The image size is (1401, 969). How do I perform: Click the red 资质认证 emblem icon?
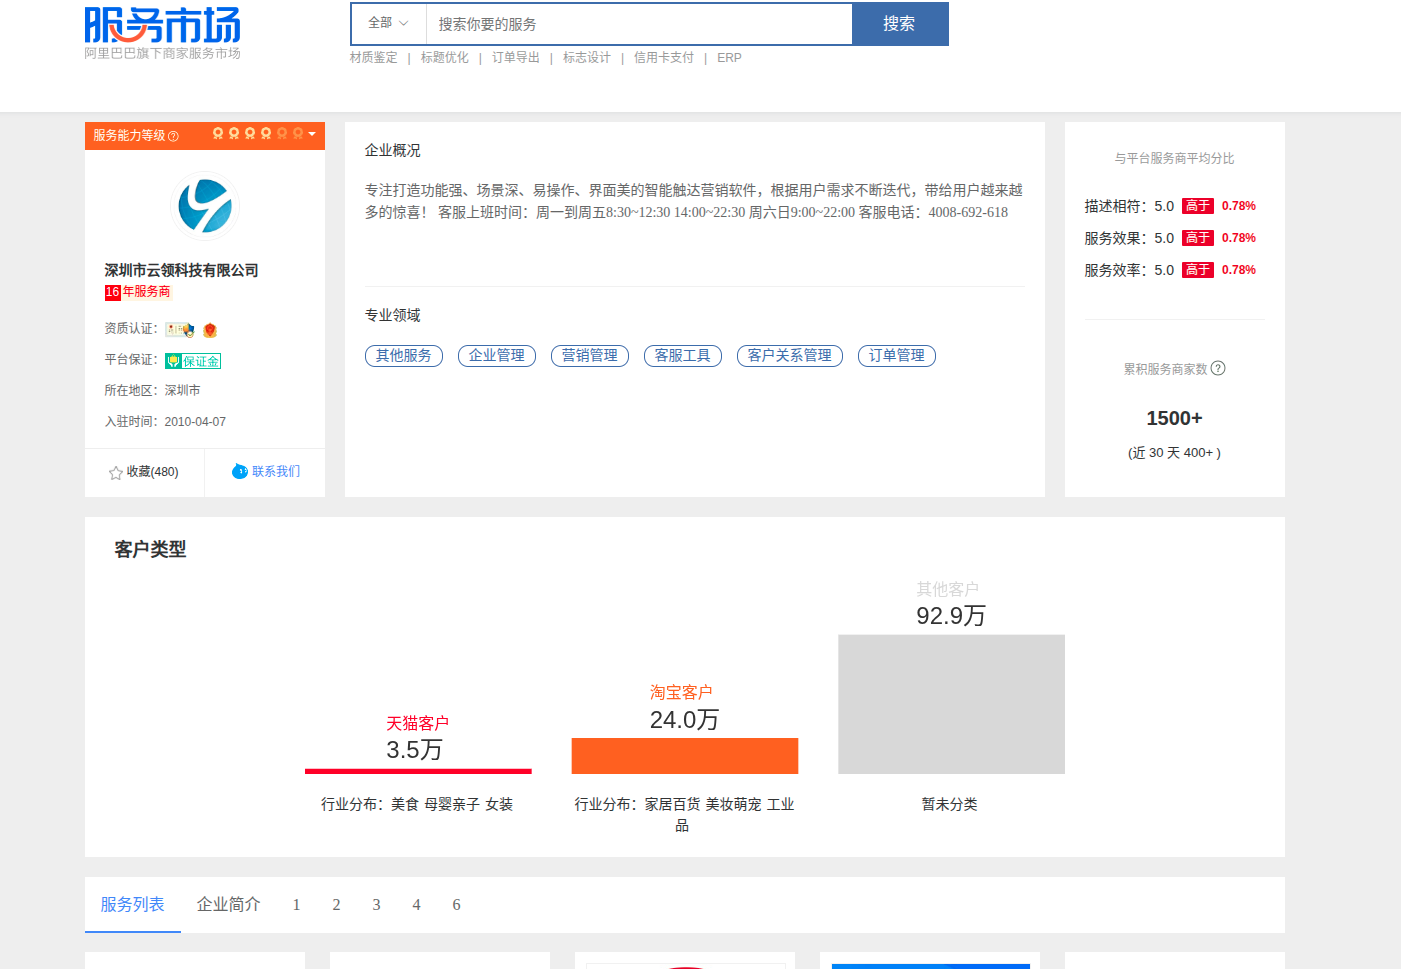point(210,330)
